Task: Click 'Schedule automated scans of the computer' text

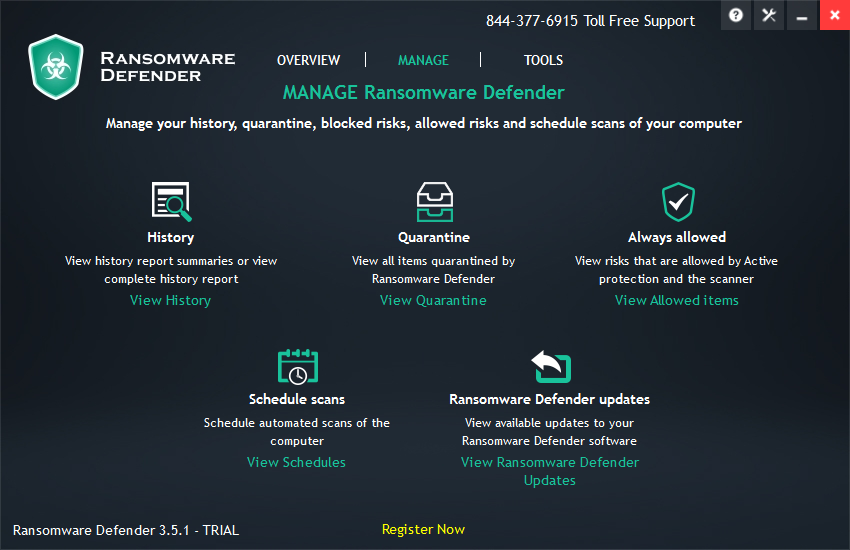Action: coord(297,432)
